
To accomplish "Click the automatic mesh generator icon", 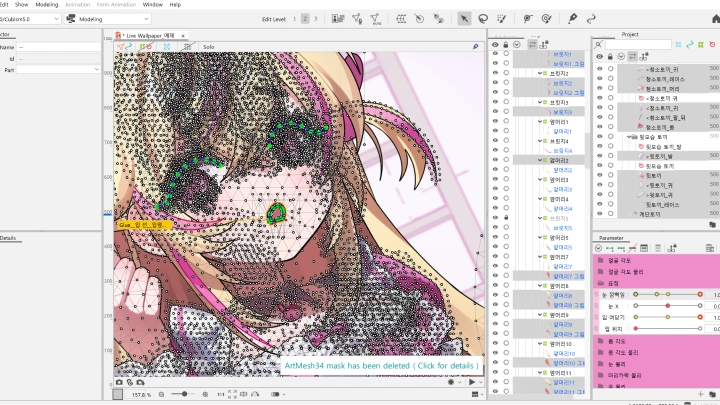I will coord(375,19).
